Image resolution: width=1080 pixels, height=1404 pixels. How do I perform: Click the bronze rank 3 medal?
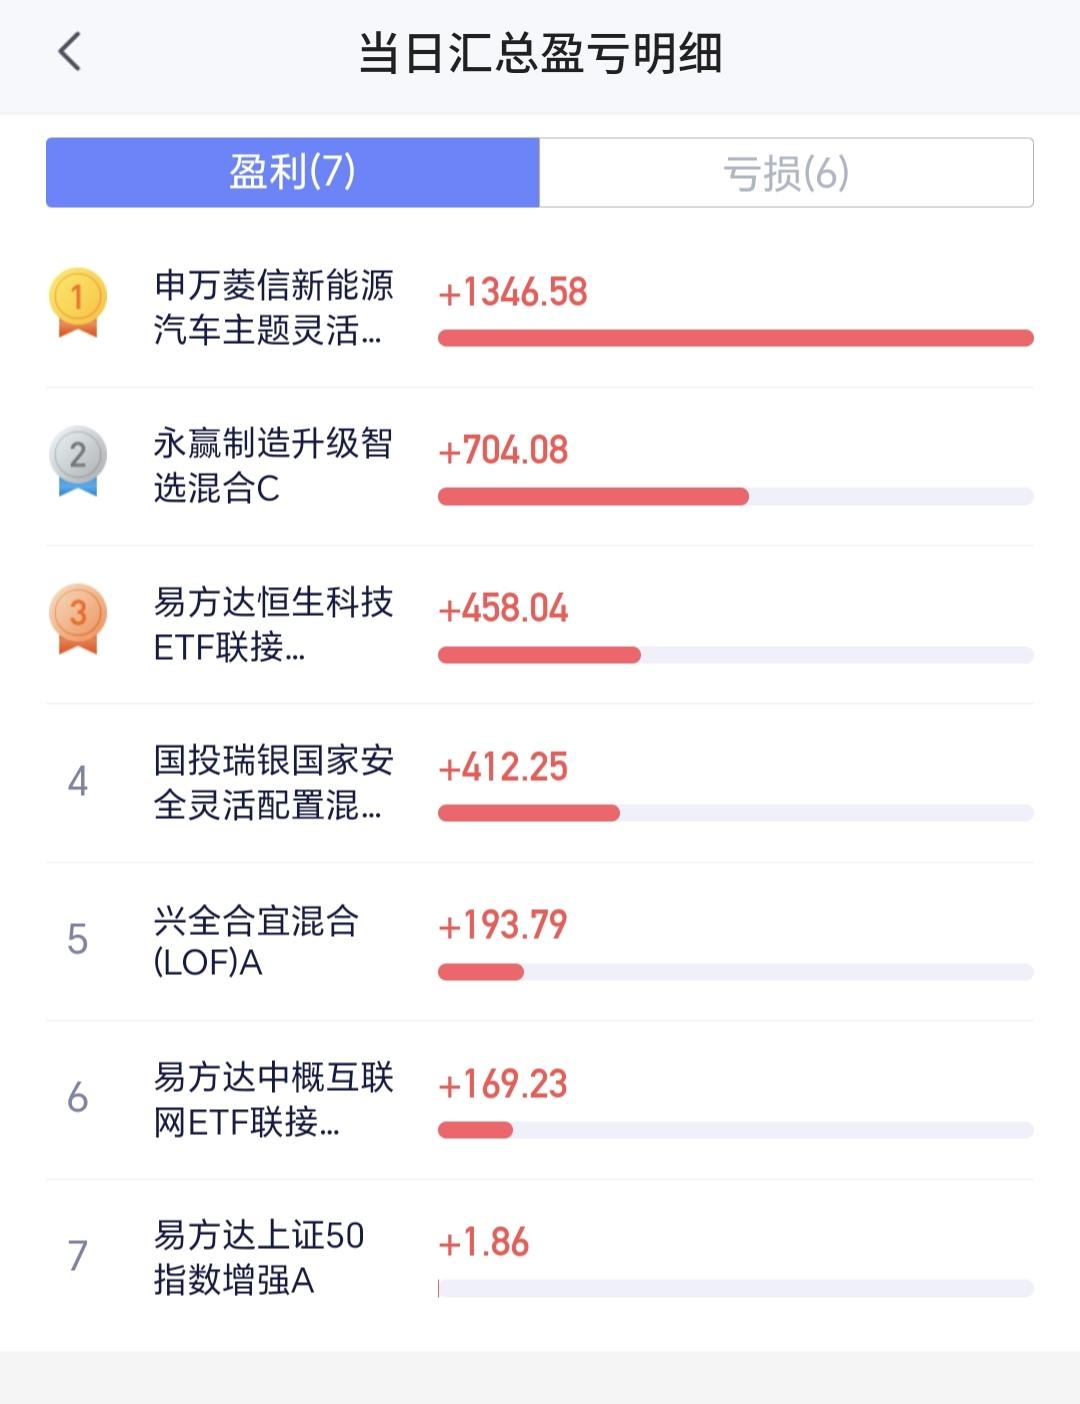78,619
